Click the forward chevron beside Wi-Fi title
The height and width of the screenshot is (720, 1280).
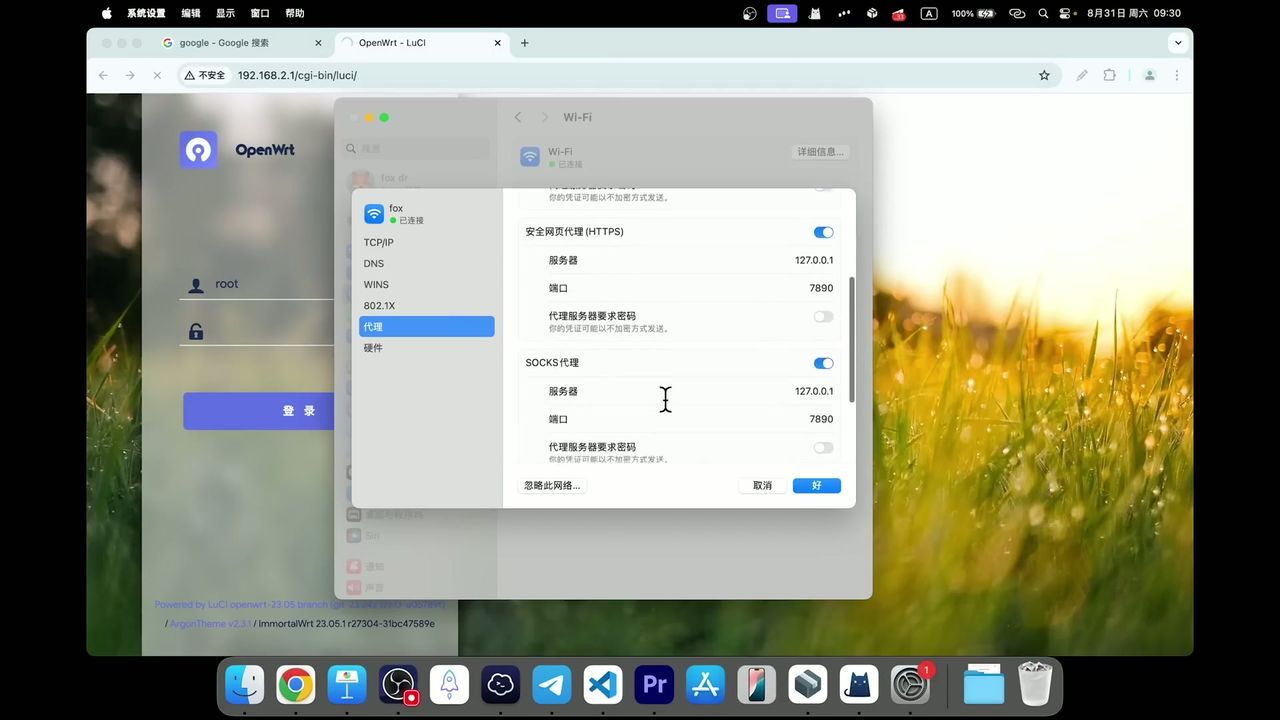pyautogui.click(x=545, y=117)
